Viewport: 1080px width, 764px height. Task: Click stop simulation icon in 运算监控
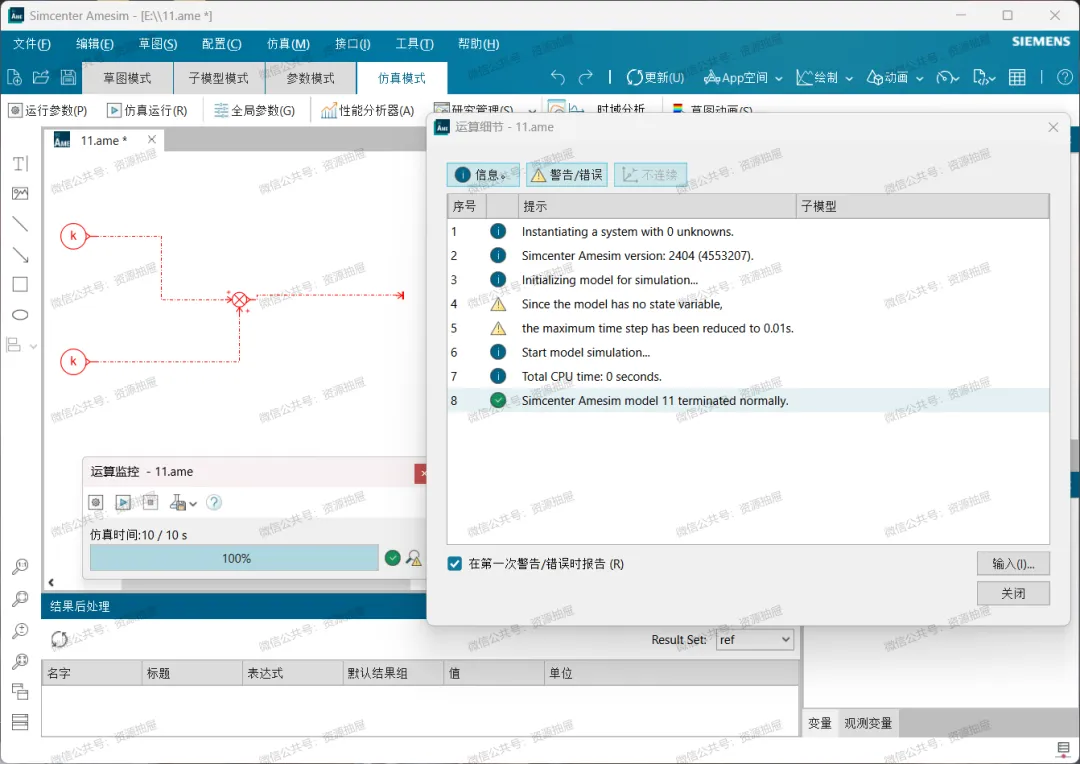pyautogui.click(x=151, y=503)
